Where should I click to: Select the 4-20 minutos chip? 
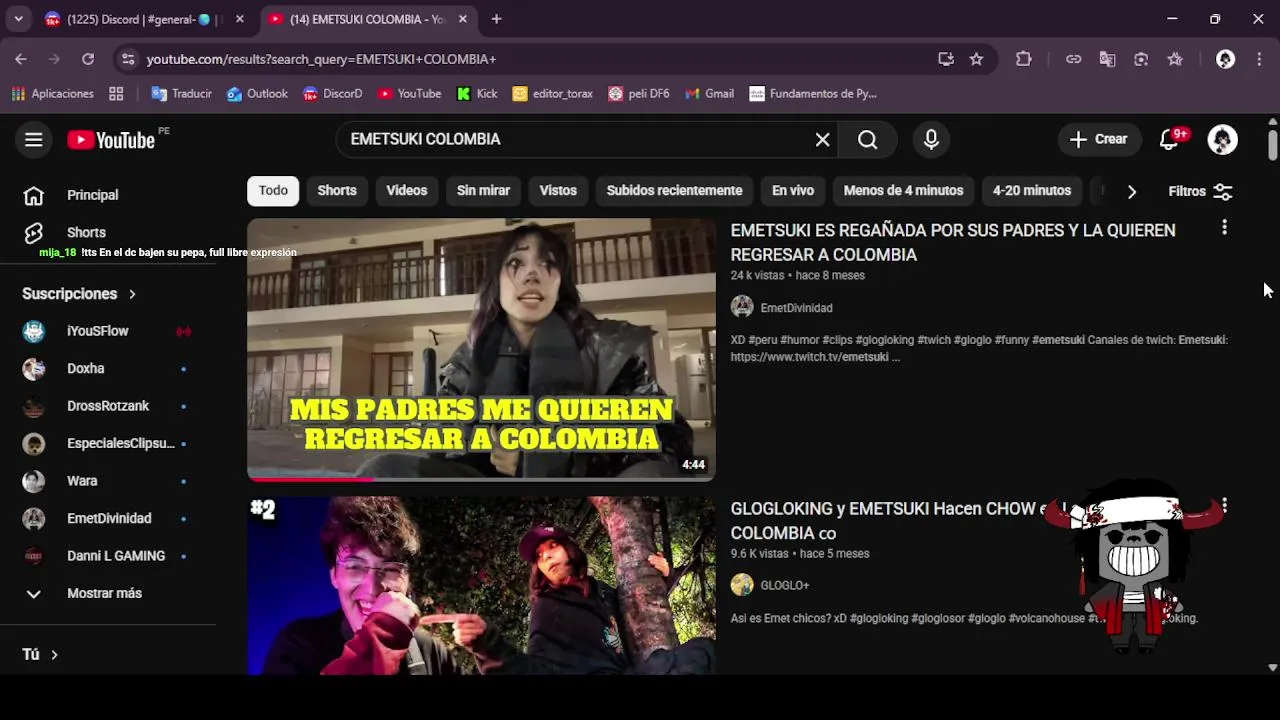1032,191
